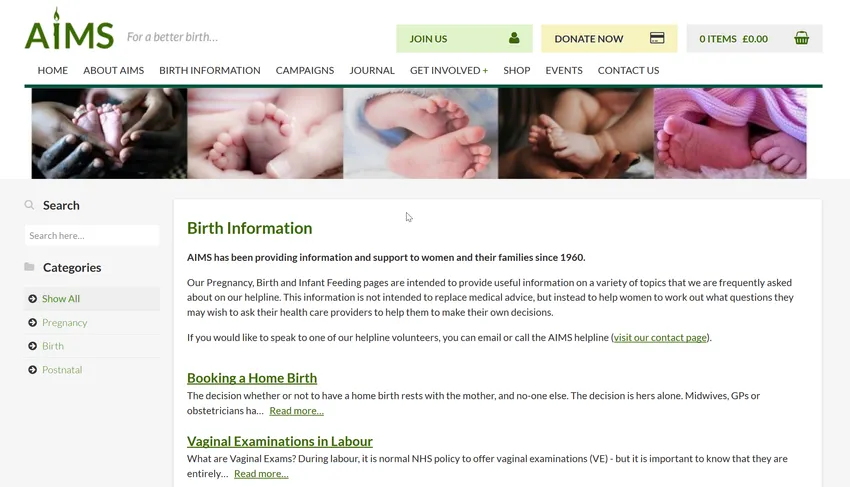
Task: Open the Journal menu item
Action: [x=372, y=71]
